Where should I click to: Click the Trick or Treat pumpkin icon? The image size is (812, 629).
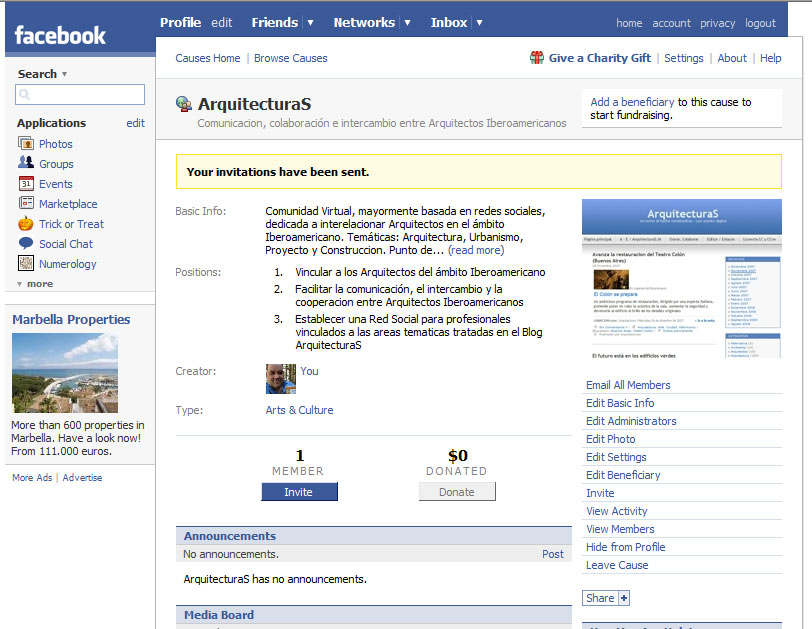tap(26, 224)
